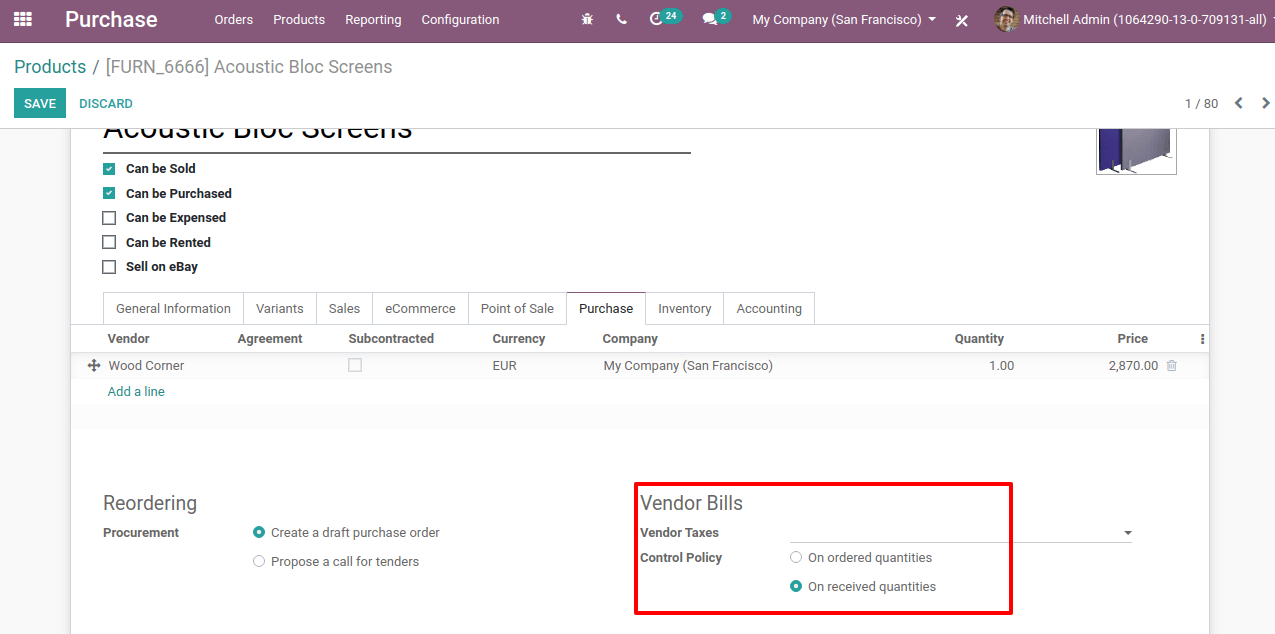Go to Products breadcrumb link
The width and height of the screenshot is (1275, 634).
pos(50,67)
